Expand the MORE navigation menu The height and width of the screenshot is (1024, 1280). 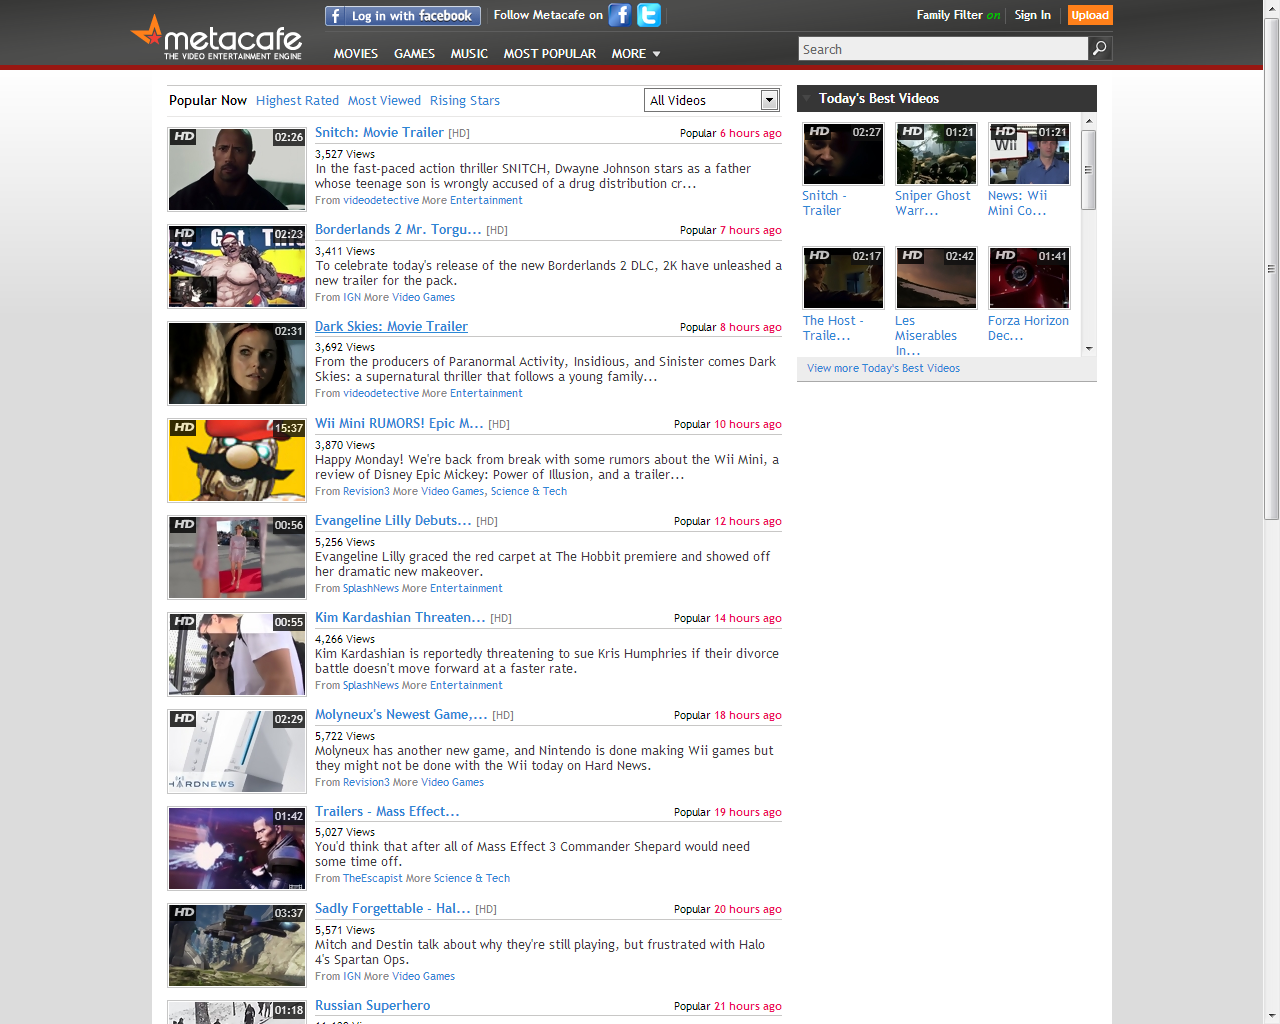[636, 54]
